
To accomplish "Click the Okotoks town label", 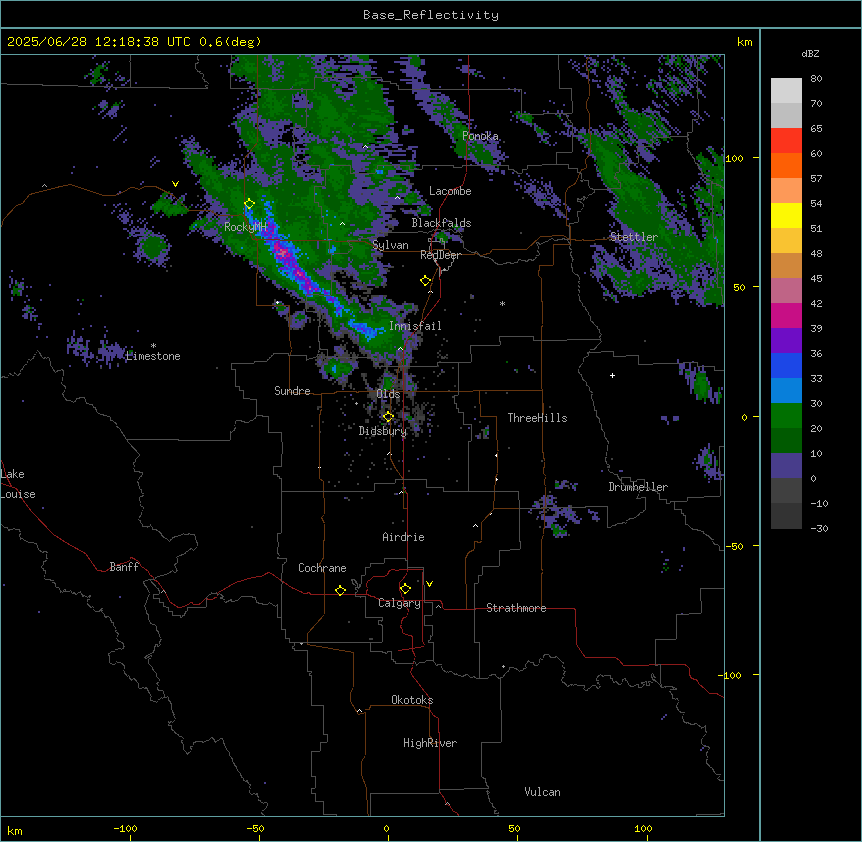I will (x=412, y=700).
